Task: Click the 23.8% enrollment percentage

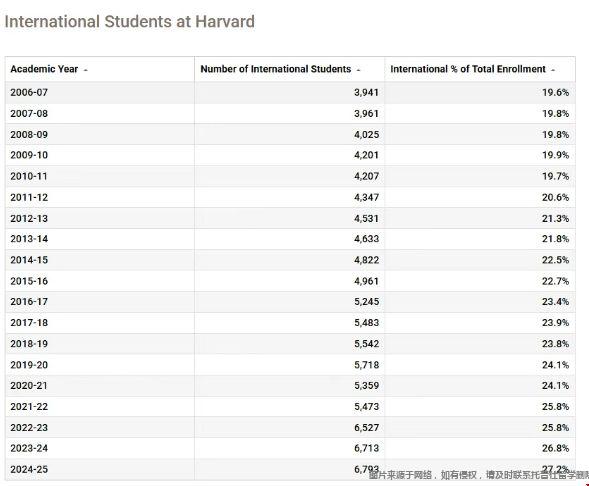Action: (555, 344)
